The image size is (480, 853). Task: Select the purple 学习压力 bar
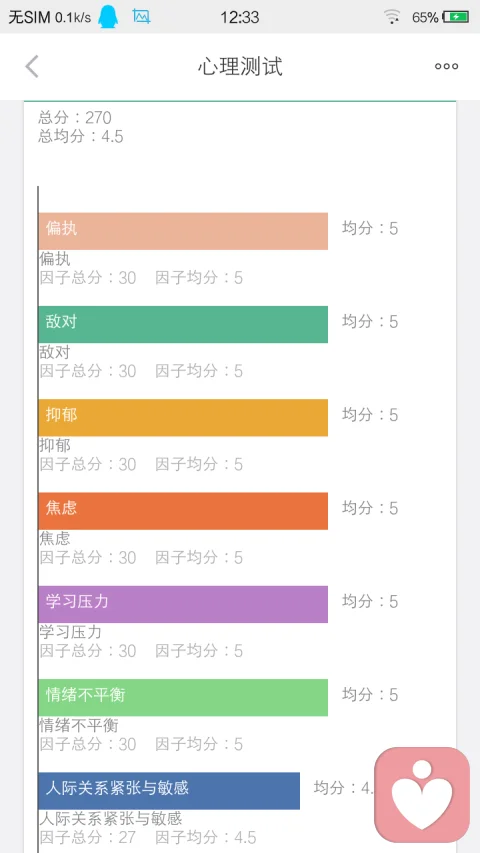pyautogui.click(x=183, y=604)
